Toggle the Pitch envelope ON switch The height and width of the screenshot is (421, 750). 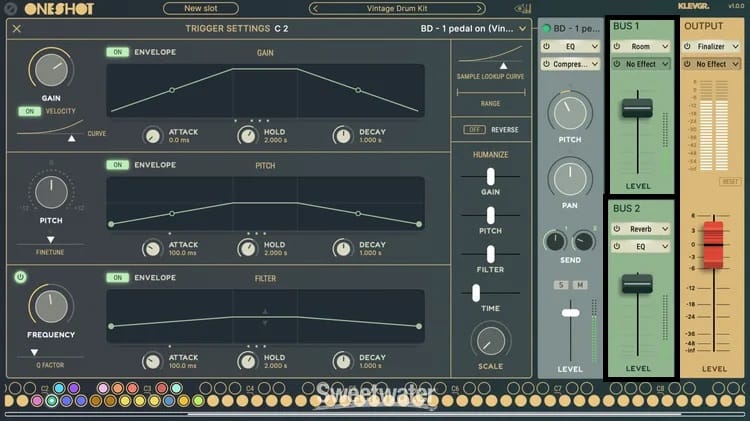pos(118,165)
